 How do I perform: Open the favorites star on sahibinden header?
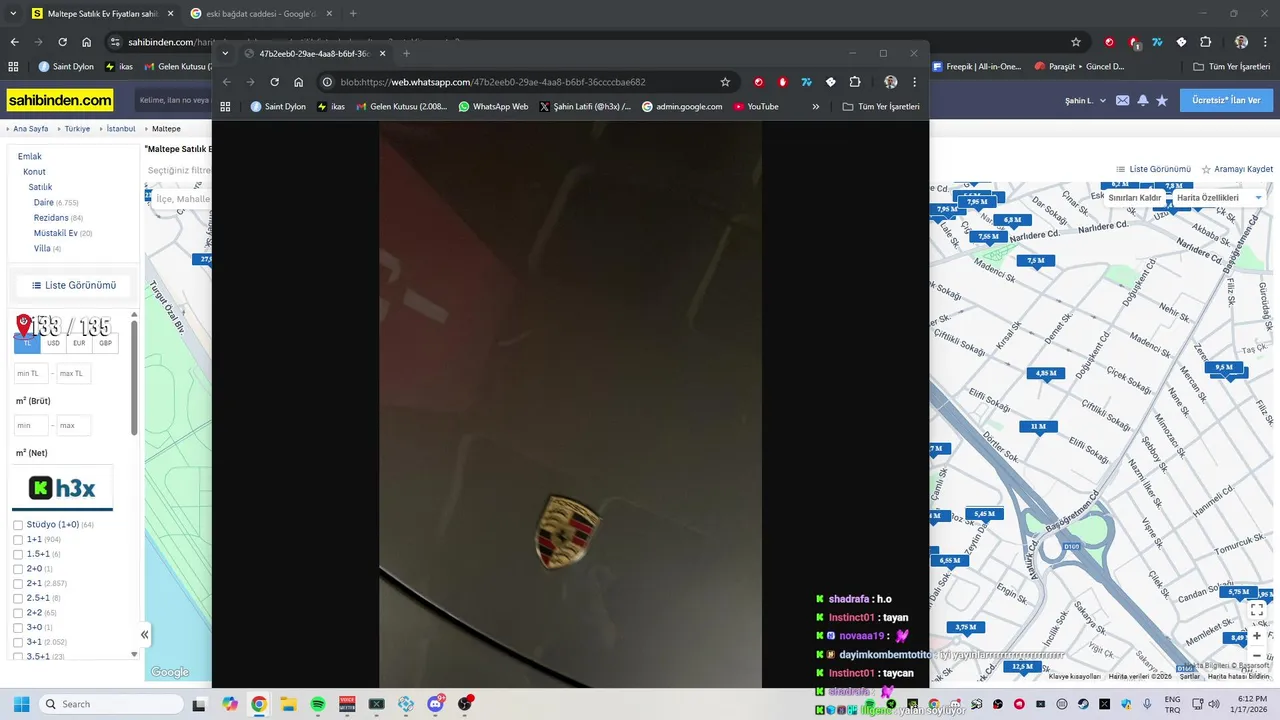pyautogui.click(x=1162, y=100)
